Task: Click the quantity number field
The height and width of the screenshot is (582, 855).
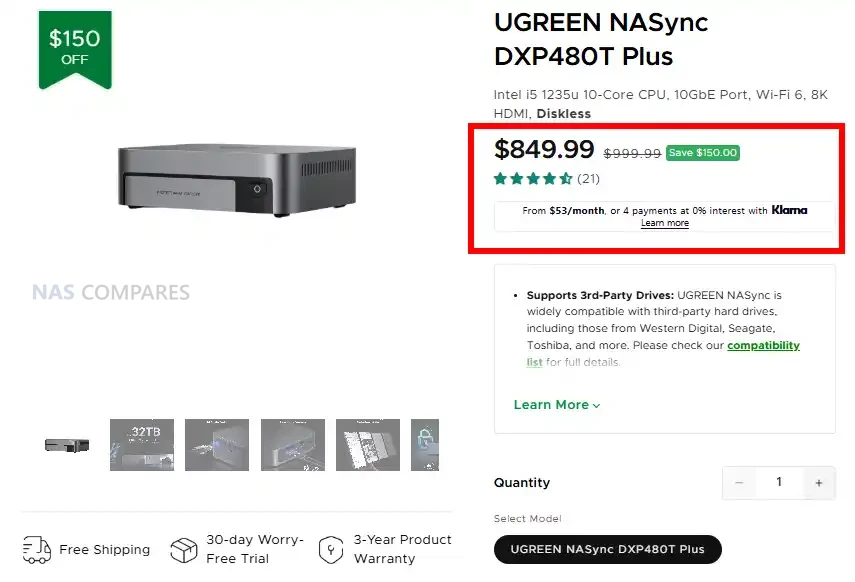Action: tap(779, 483)
